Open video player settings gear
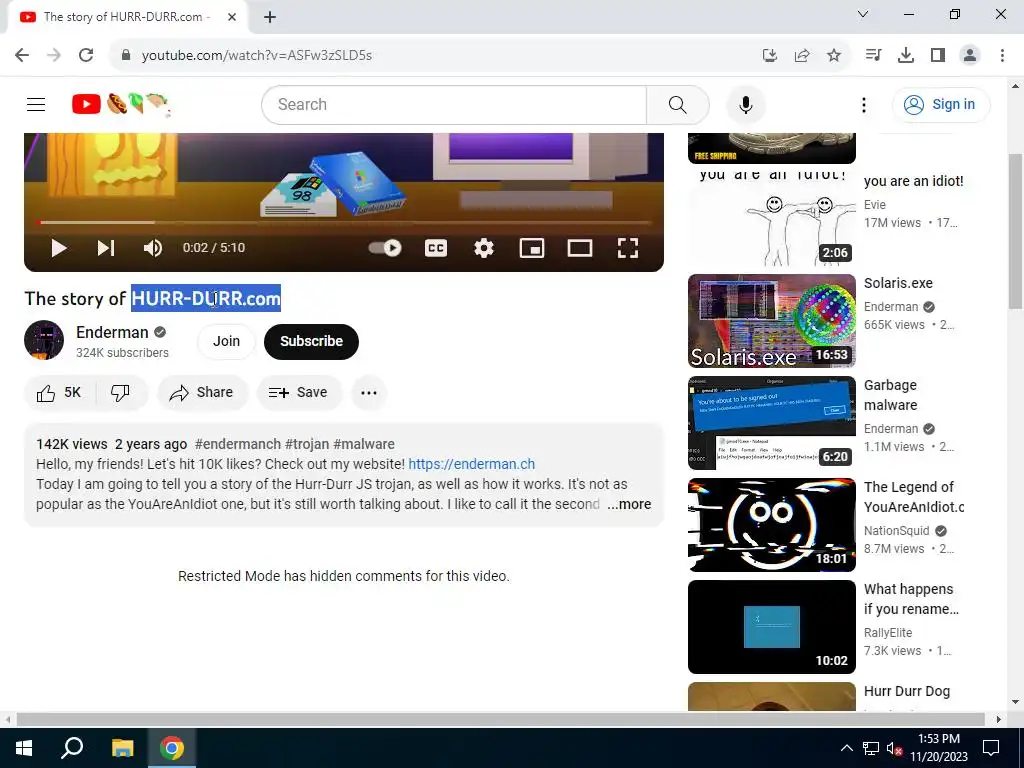Viewport: 1024px width, 768px height. pos(484,248)
